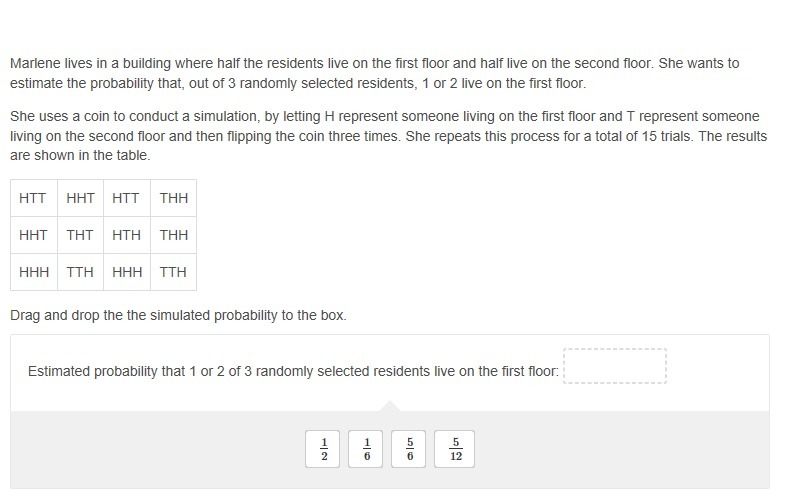Click the paragraph starting 'Marlene lives in a building'

[x=375, y=73]
